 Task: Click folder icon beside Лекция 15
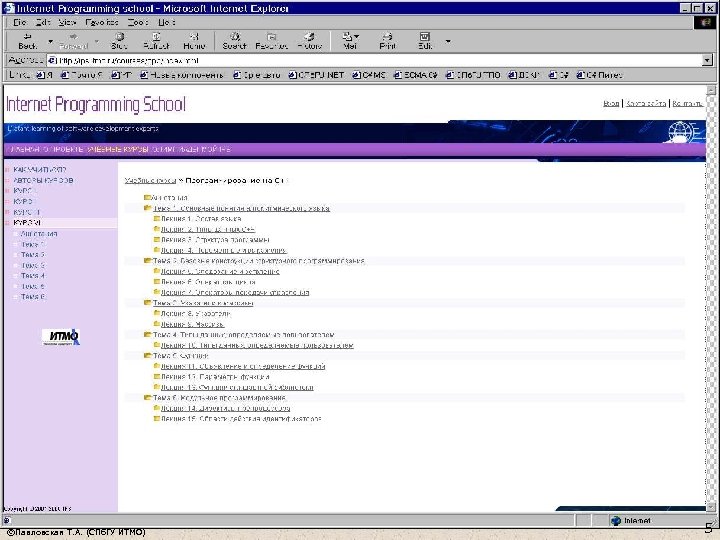[157, 419]
